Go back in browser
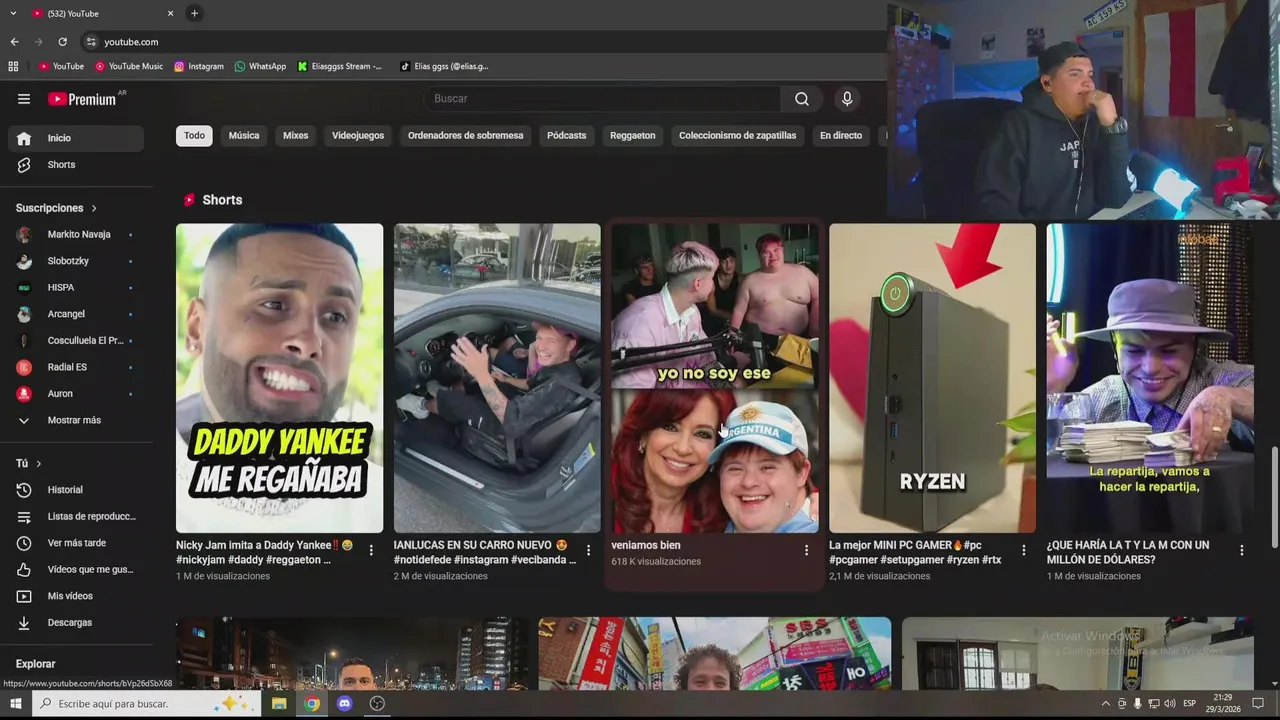 tap(14, 42)
